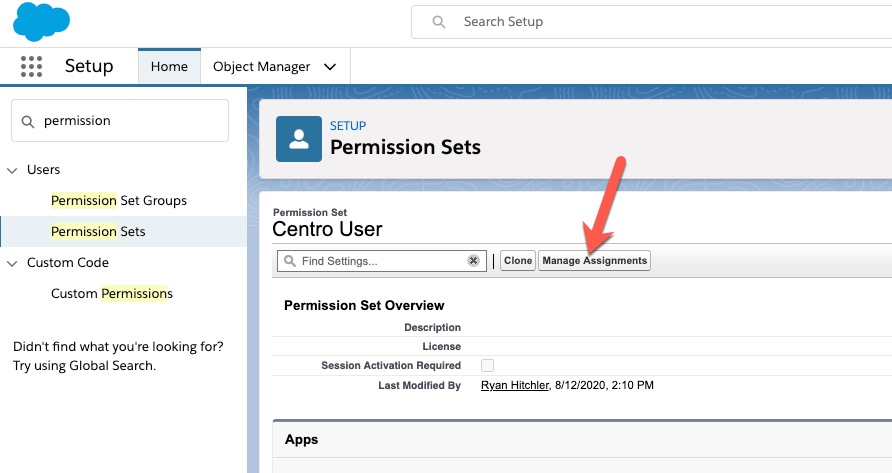Click the Search Setup magnifier icon
Screen dimensions: 892x473
tap(438, 22)
